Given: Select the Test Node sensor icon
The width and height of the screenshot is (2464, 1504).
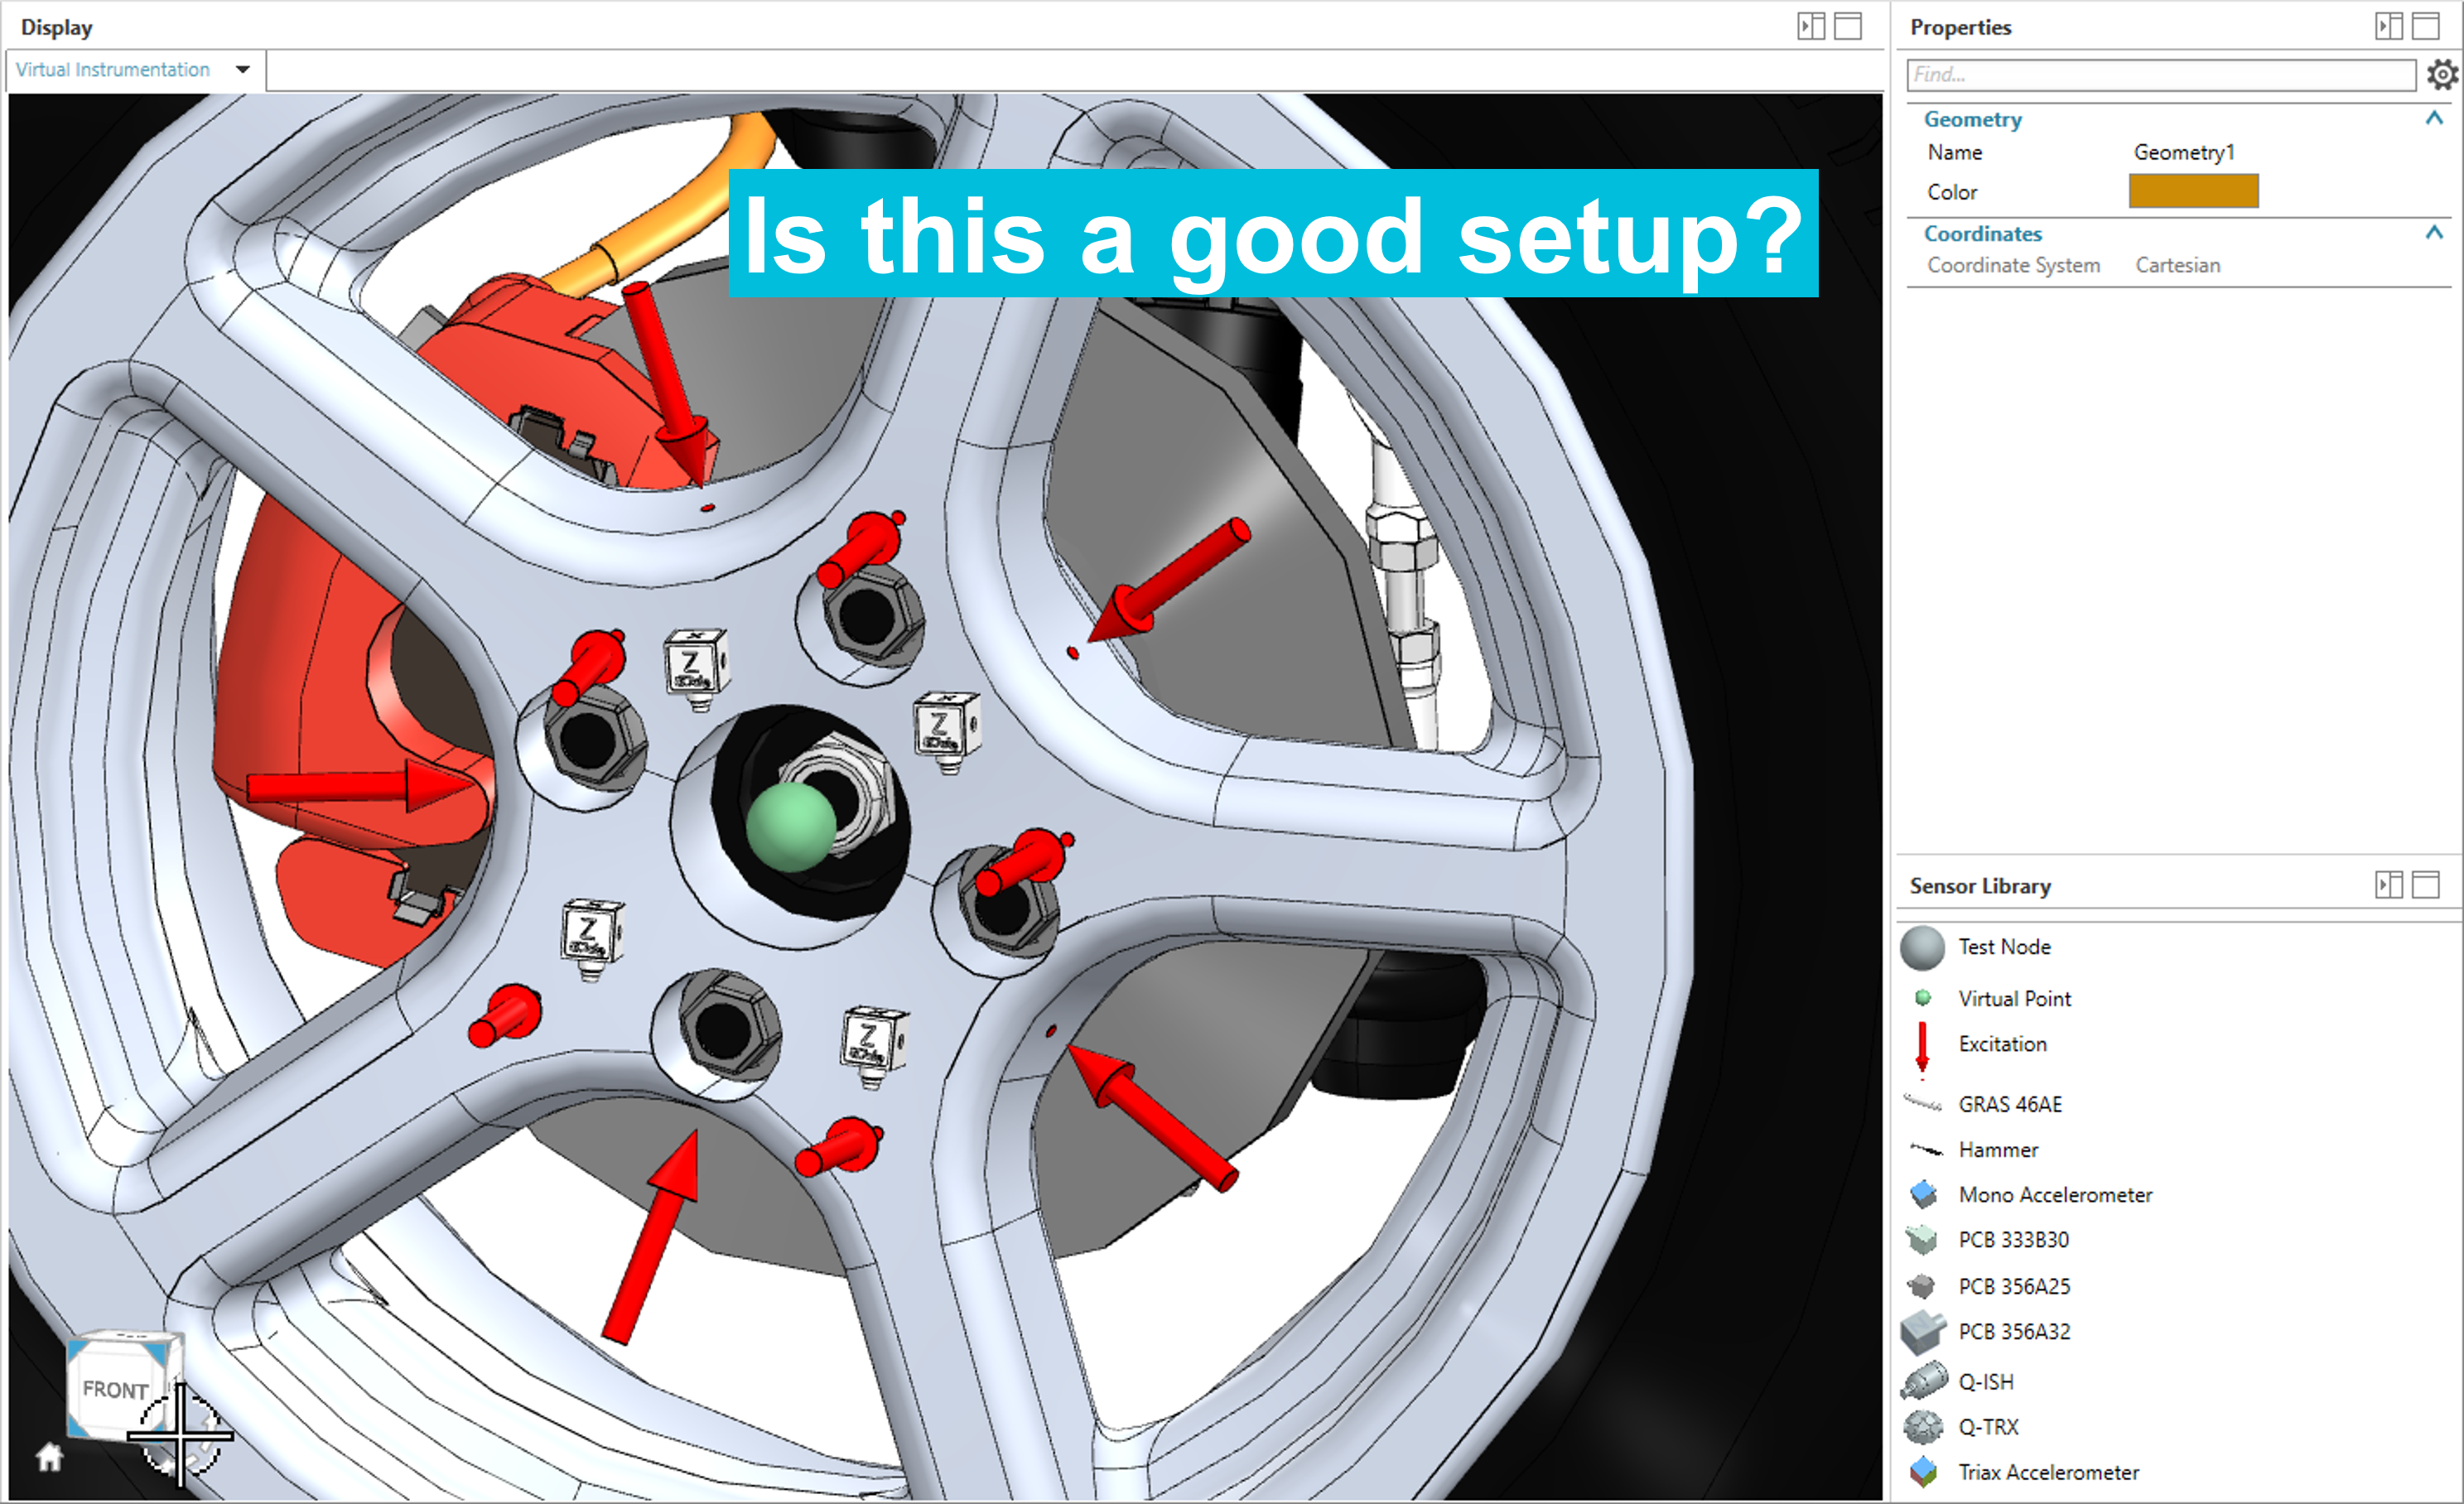Looking at the screenshot, I should pyautogui.click(x=1921, y=947).
